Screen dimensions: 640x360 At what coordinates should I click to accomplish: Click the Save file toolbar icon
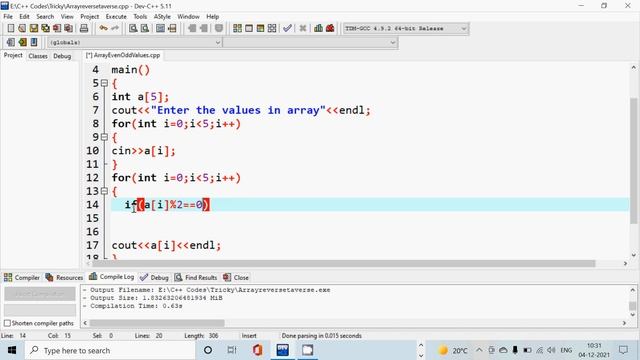pos(34,28)
